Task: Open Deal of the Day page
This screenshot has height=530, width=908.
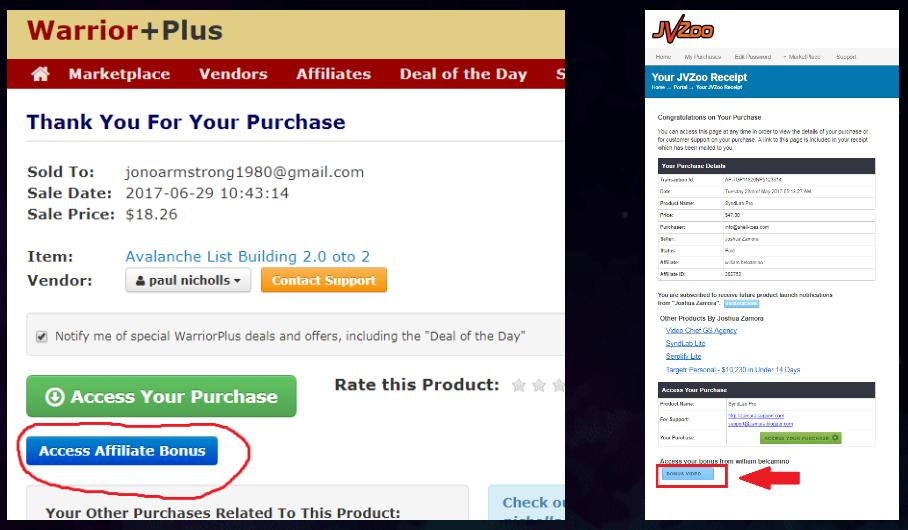Action: click(463, 74)
